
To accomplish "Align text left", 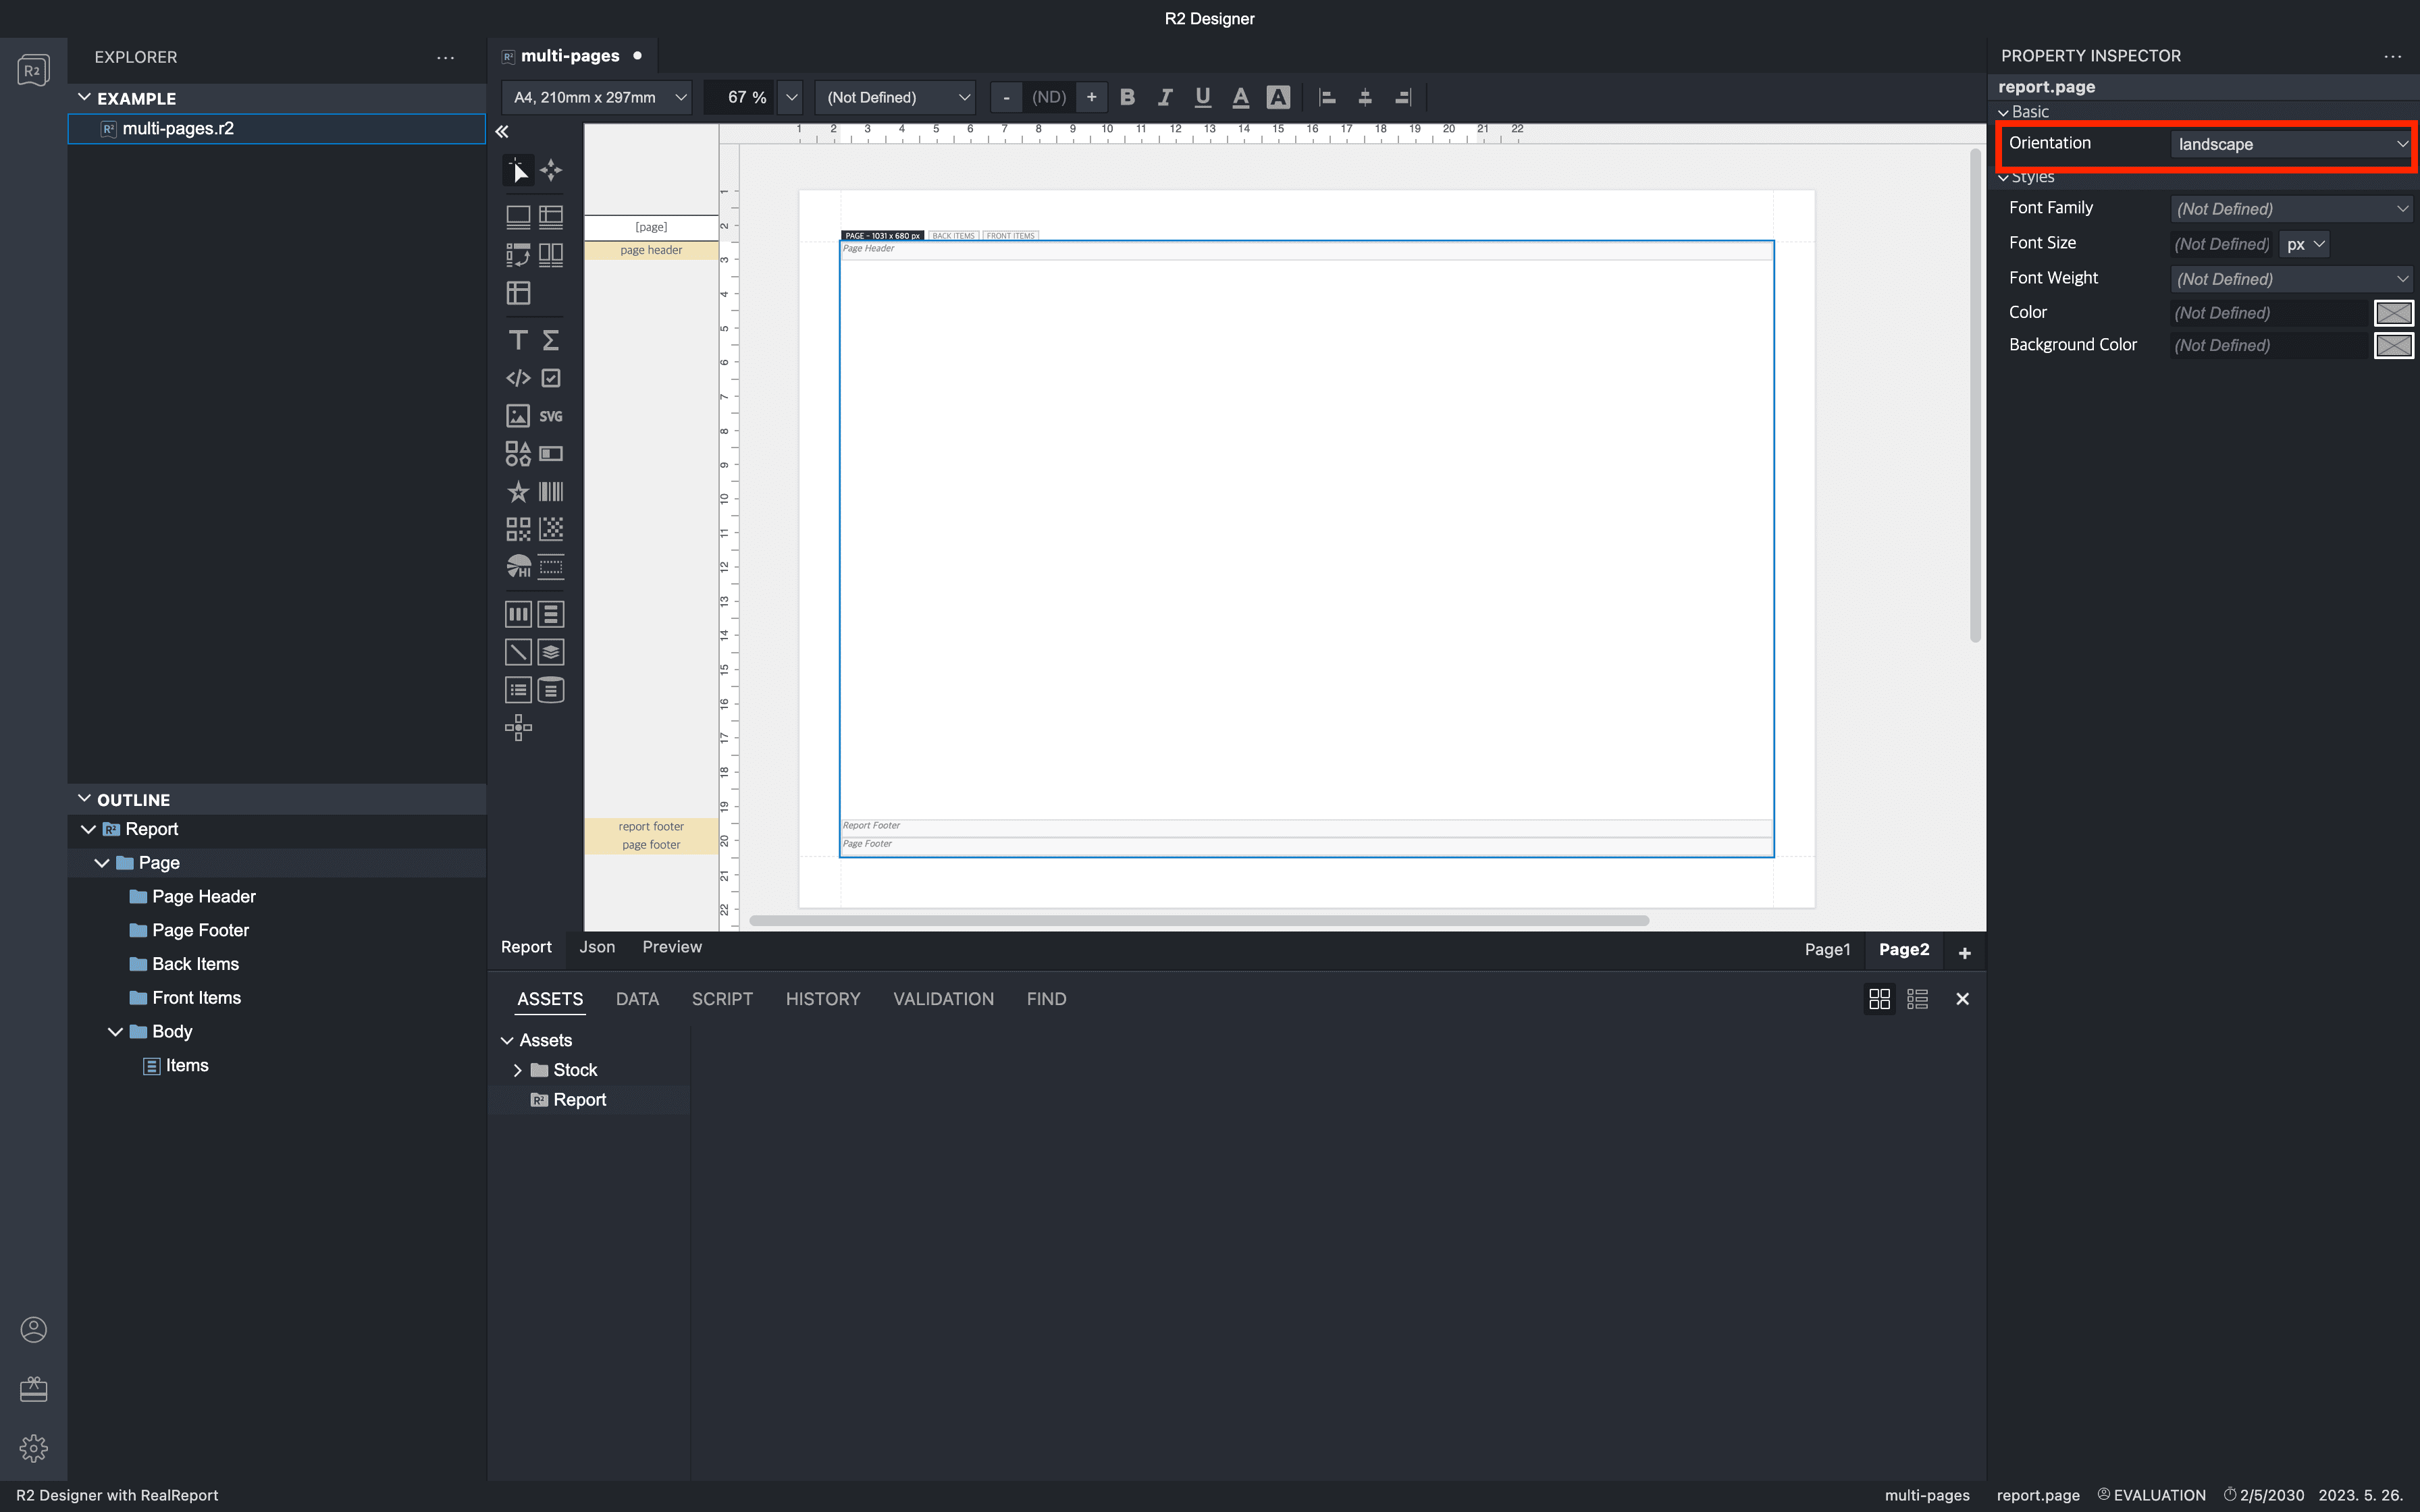I will 1327,97.
